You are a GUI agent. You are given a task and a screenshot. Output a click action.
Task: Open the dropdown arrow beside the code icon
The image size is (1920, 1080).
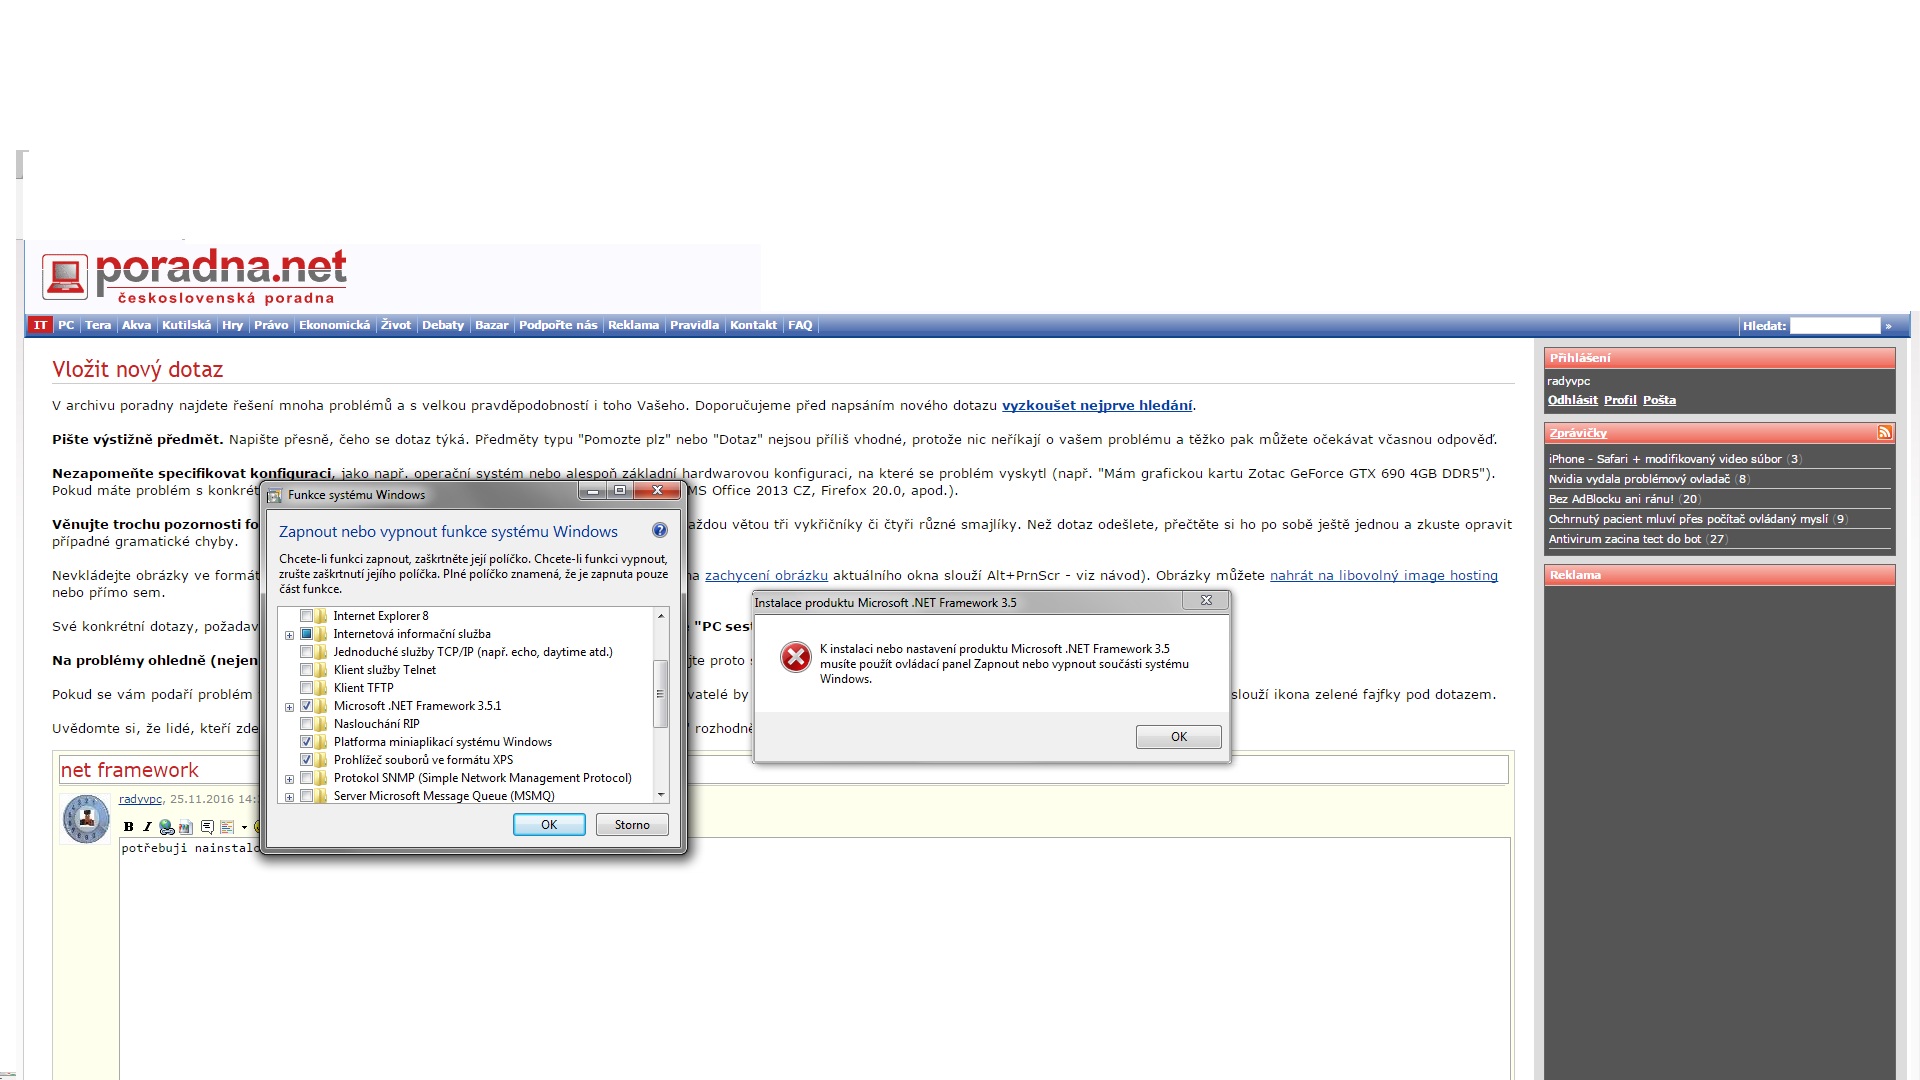[244, 828]
